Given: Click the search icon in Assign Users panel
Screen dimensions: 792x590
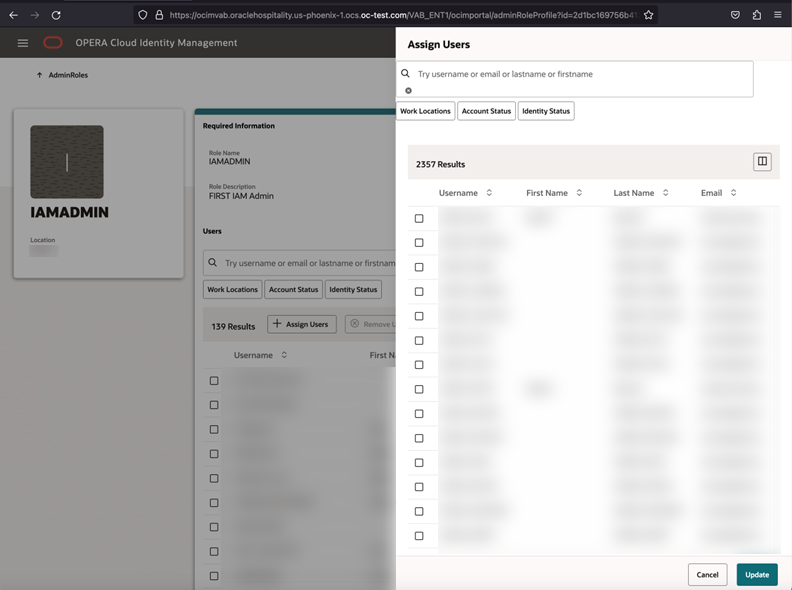Looking at the screenshot, I should 405,74.
